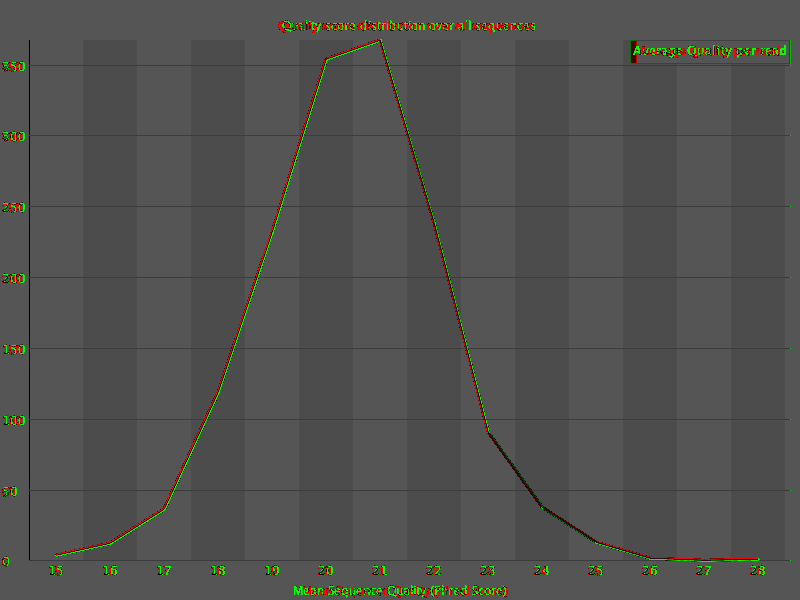Select x-axis tick label 20
Viewport: 800px width, 600px height.
pos(326,570)
